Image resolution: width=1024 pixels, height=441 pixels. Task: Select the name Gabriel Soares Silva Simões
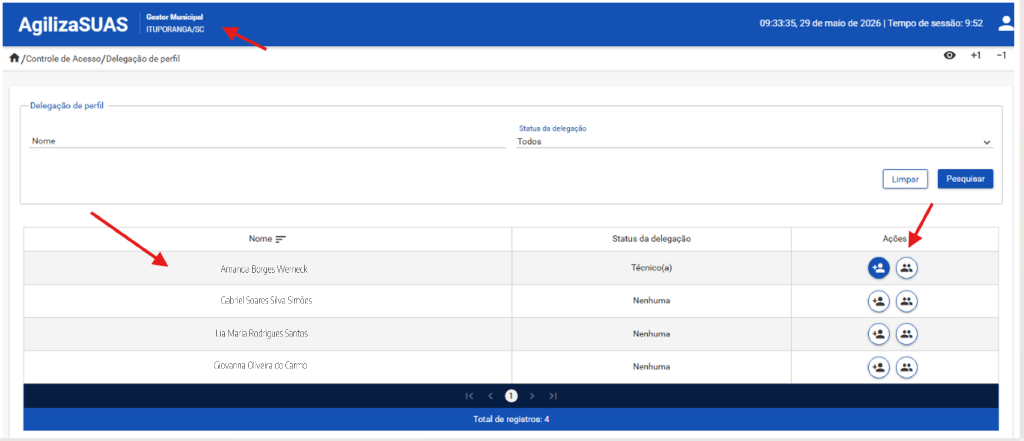[267, 301]
